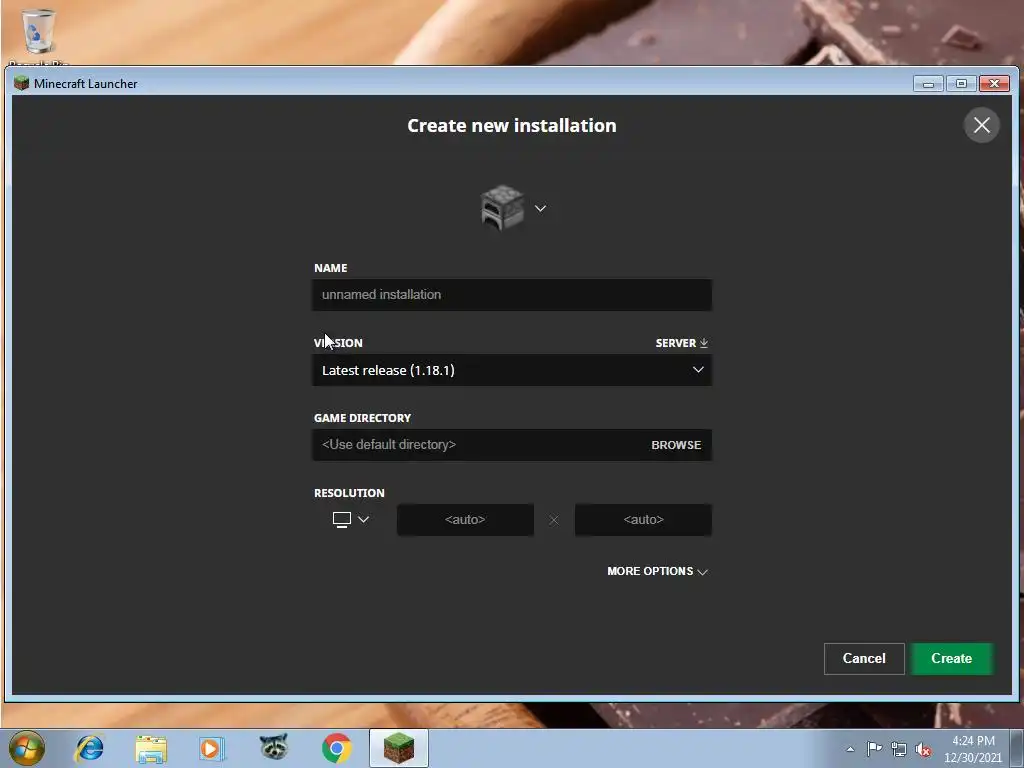Click the SERVER download link

(x=682, y=343)
